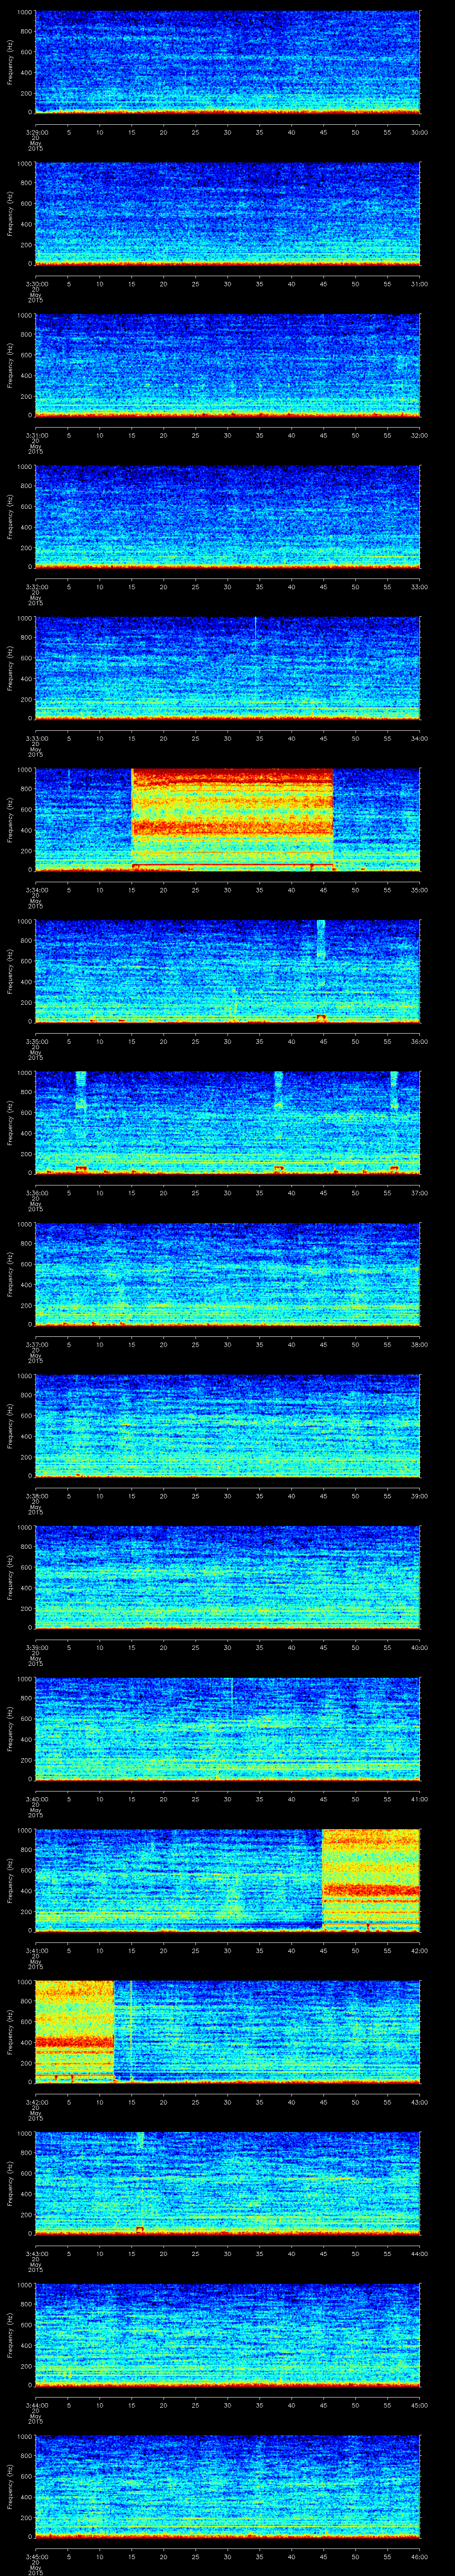Select the spectrogram spanning 3:39:00 to 3:40:00
This screenshot has height=2576, width=455.
227,1577
